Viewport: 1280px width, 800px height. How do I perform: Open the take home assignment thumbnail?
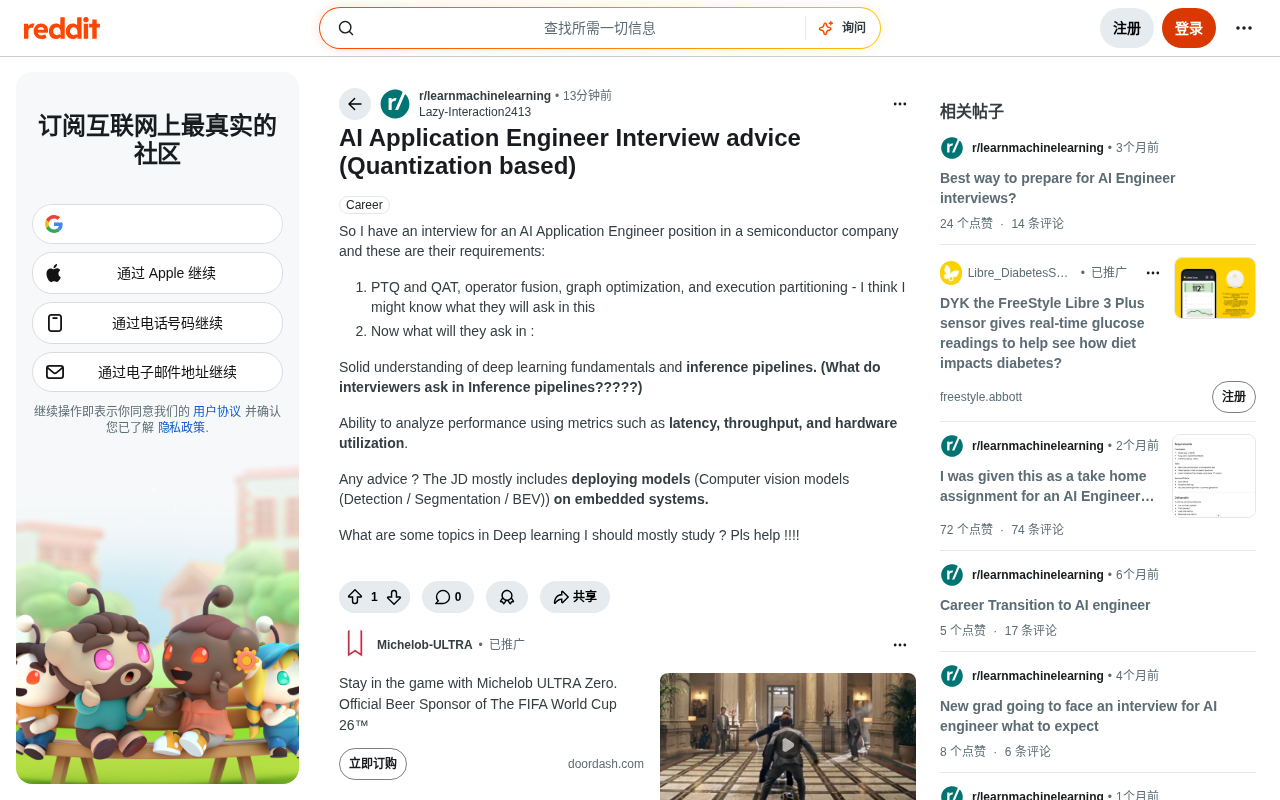tap(1214, 476)
